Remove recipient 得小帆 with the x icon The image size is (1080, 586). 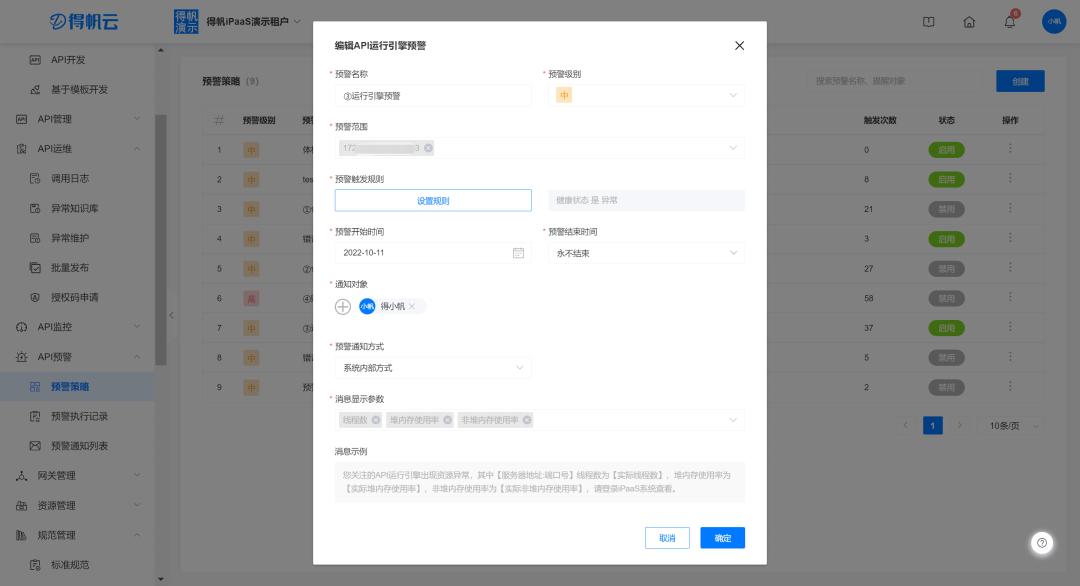(x=412, y=307)
